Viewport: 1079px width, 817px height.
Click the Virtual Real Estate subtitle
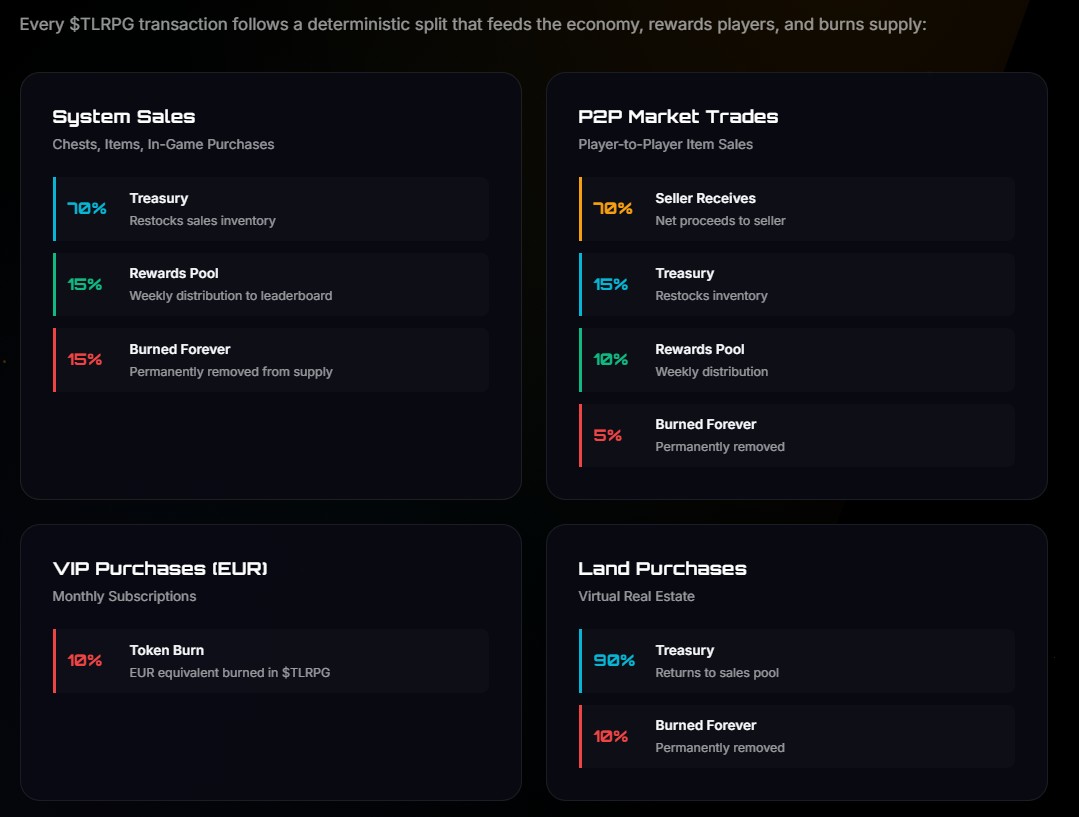coord(637,596)
